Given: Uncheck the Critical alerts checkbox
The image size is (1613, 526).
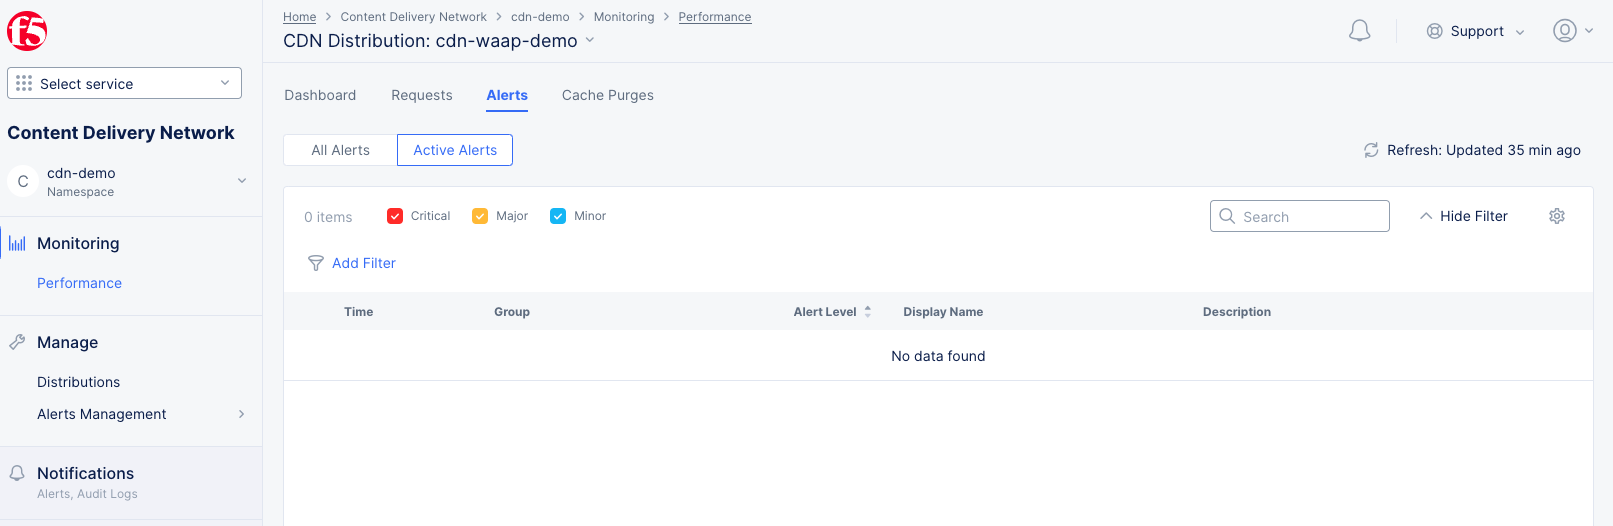Looking at the screenshot, I should click(x=395, y=216).
